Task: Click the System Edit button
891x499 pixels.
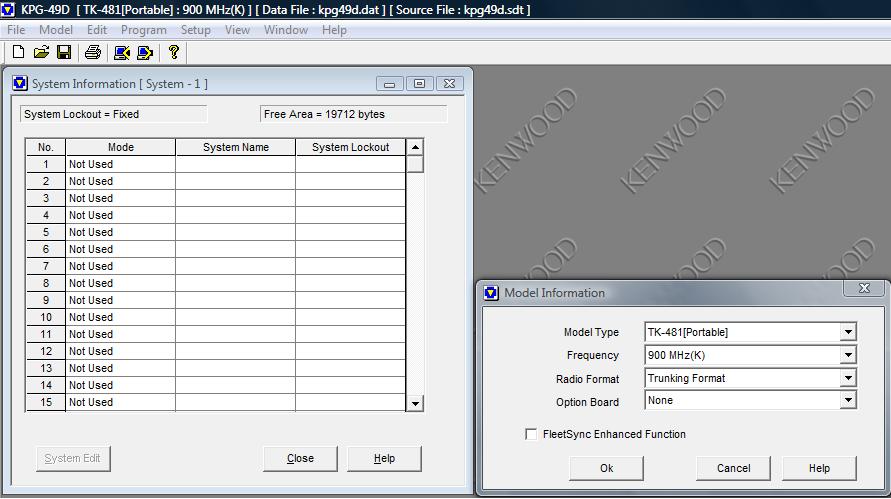Action: (73, 459)
